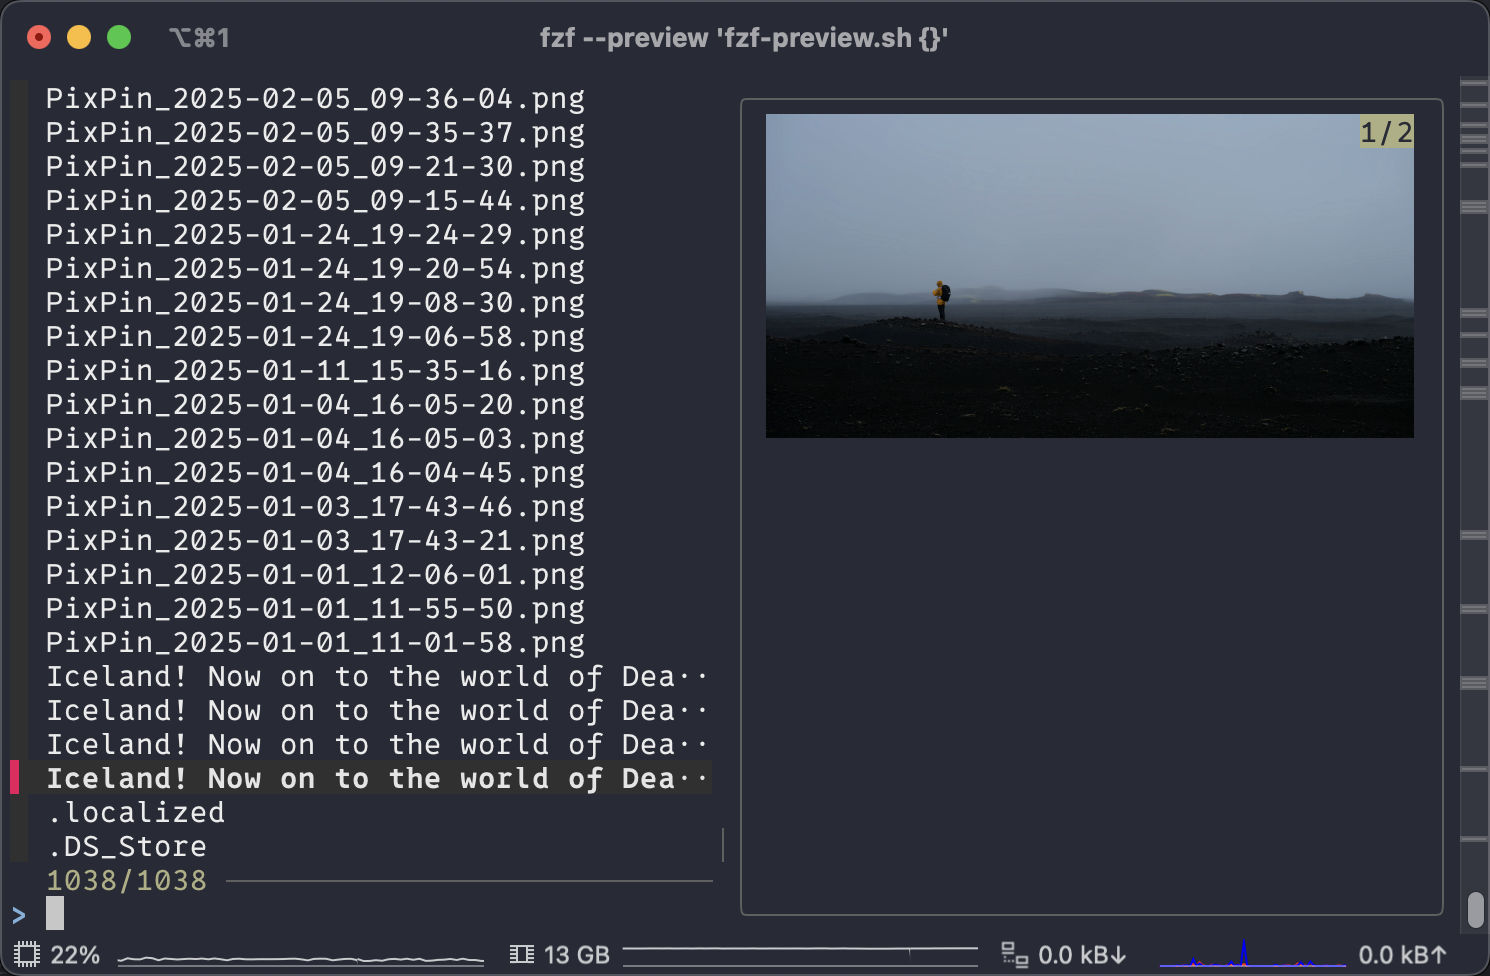Select the .localized file entry
This screenshot has width=1490, height=976.
point(136,812)
